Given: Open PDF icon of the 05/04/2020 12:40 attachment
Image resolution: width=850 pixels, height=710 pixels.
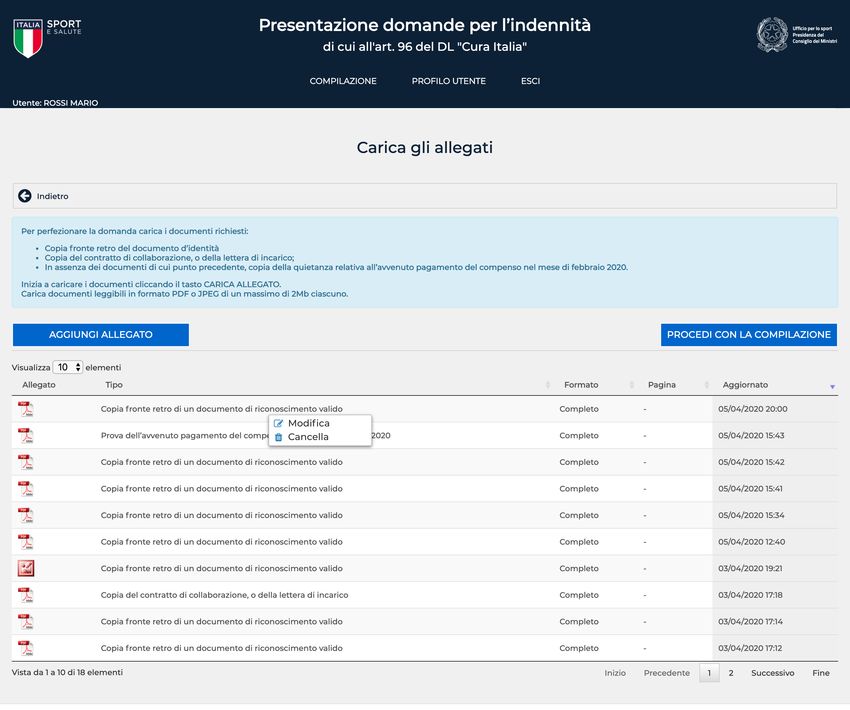Looking at the screenshot, I should (25, 542).
